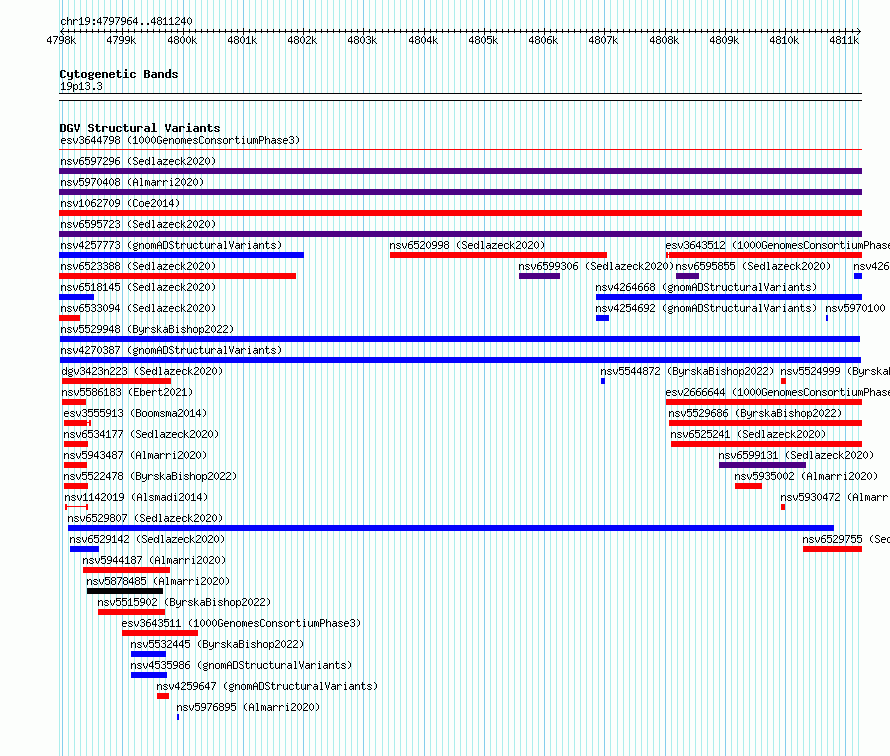Click the nsv5586183 (Ebert2021) label
Viewport: 890px width, 756px height.
click(x=128, y=392)
